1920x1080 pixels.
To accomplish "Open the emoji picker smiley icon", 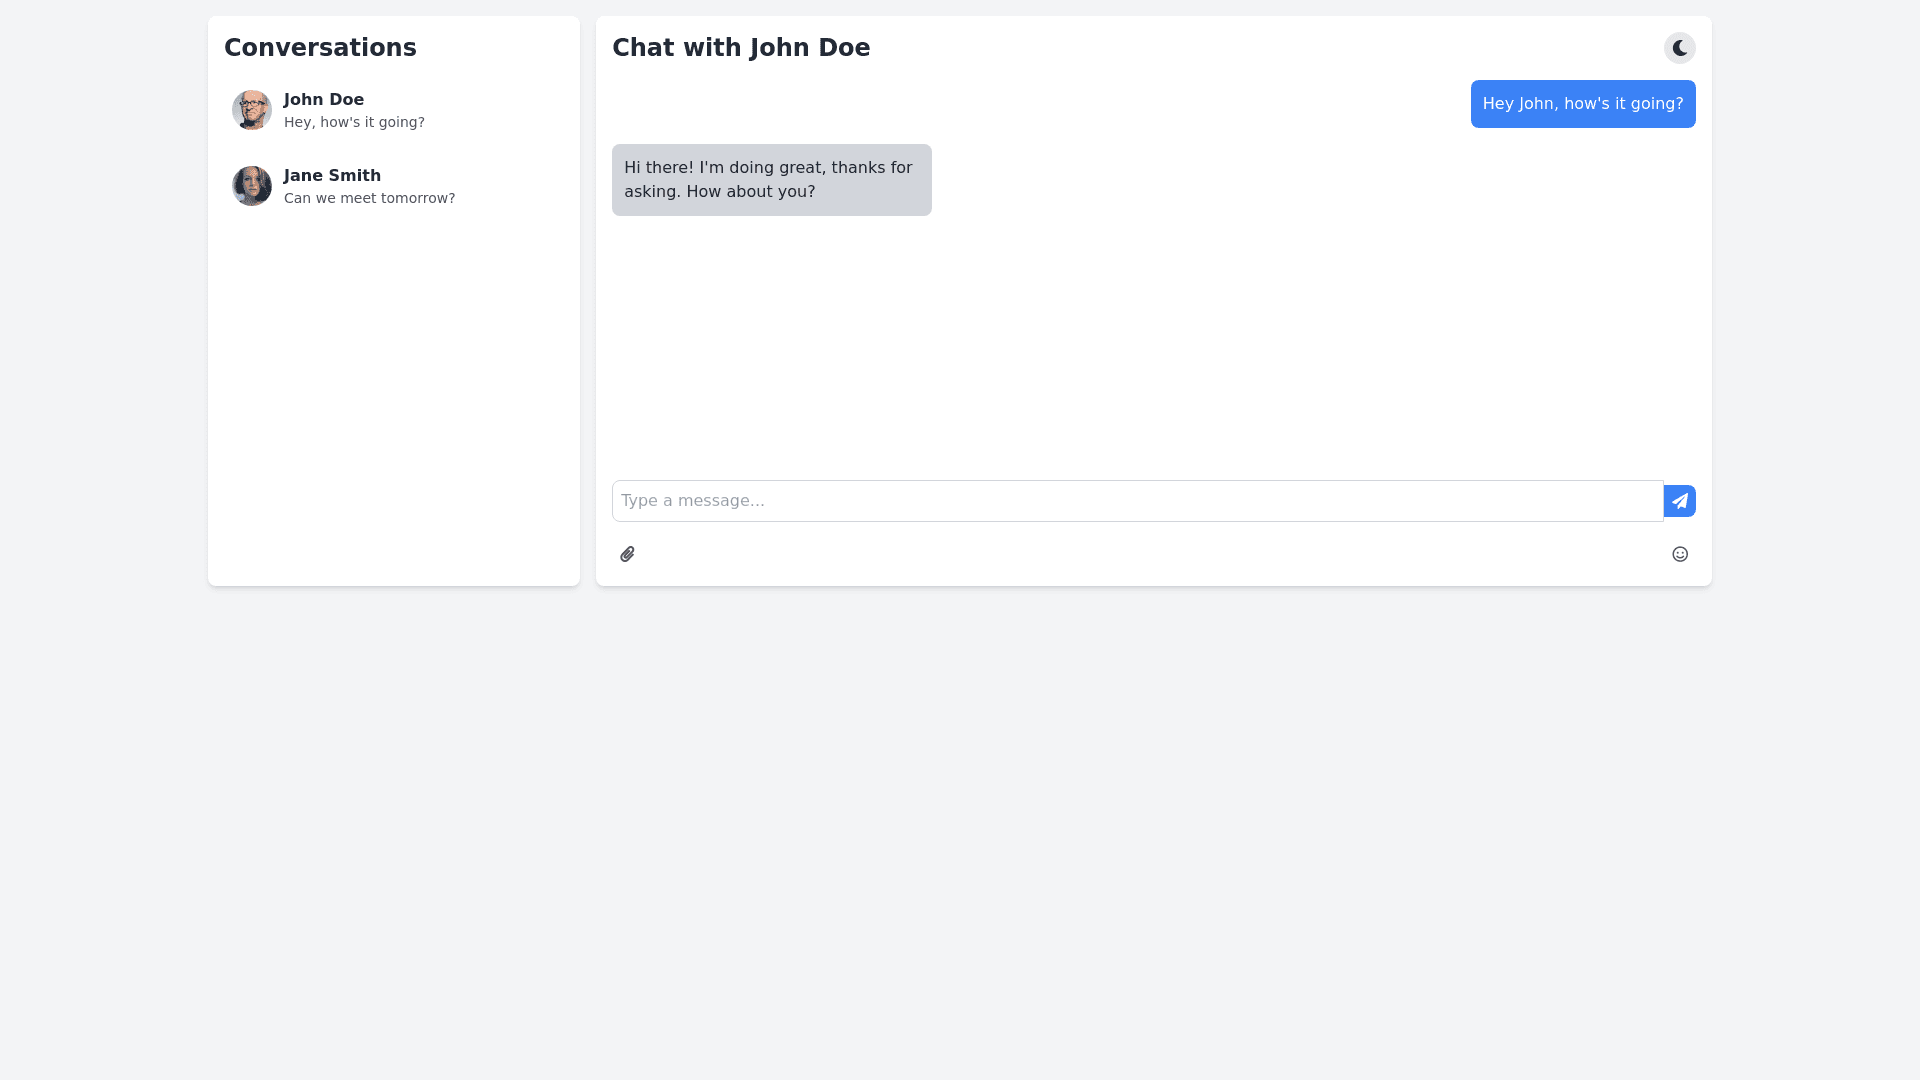I will (1679, 554).
